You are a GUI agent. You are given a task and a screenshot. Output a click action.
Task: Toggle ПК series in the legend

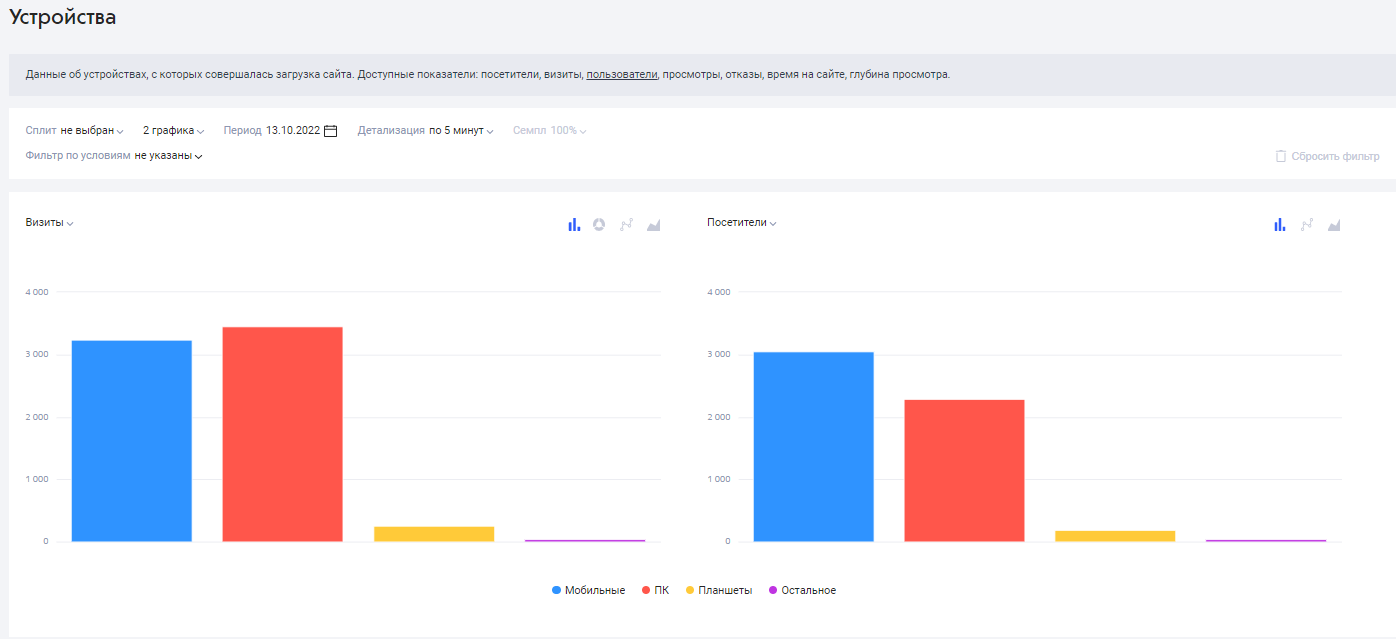pyautogui.click(x=655, y=590)
